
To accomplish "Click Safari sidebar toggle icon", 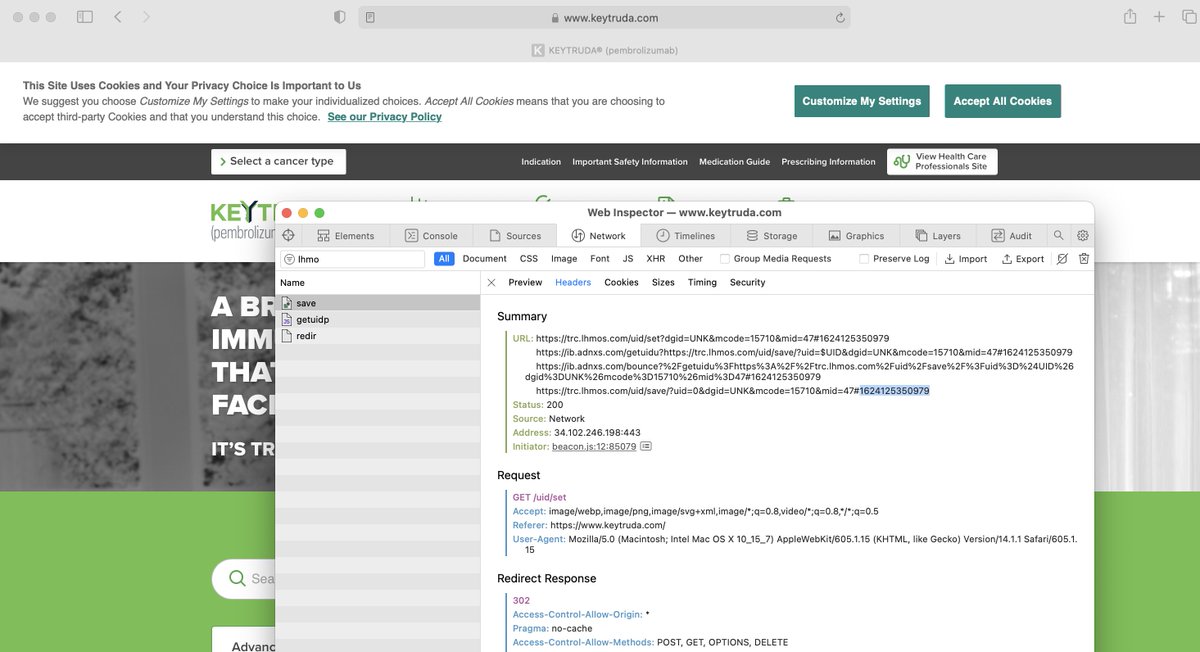I will point(85,17).
